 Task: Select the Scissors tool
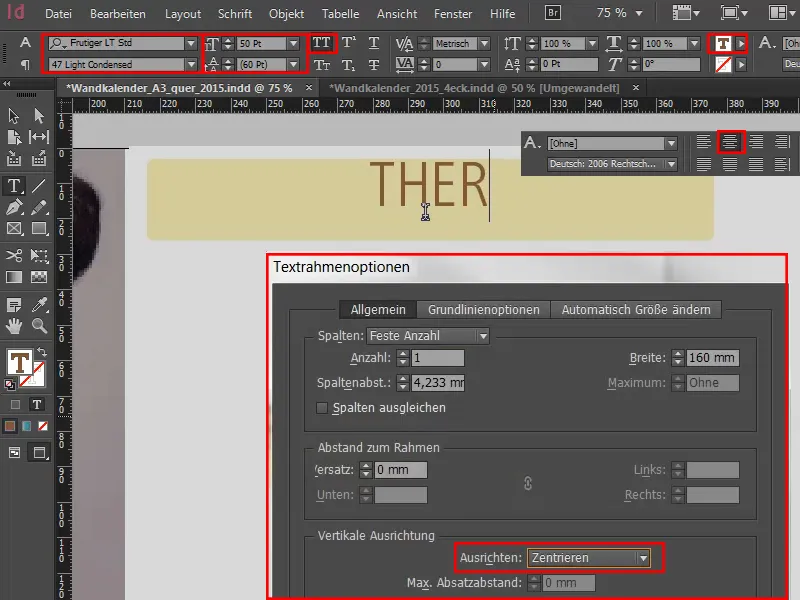14,255
